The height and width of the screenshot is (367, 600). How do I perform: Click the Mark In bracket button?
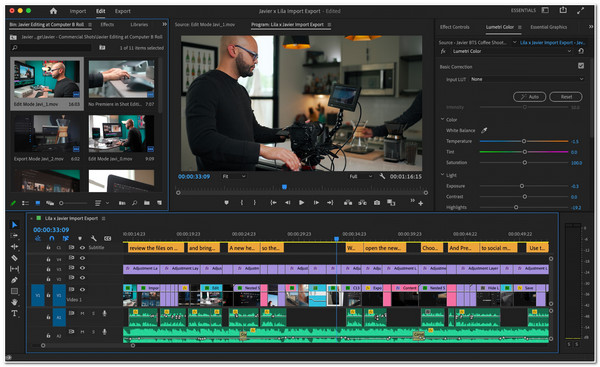pos(241,203)
